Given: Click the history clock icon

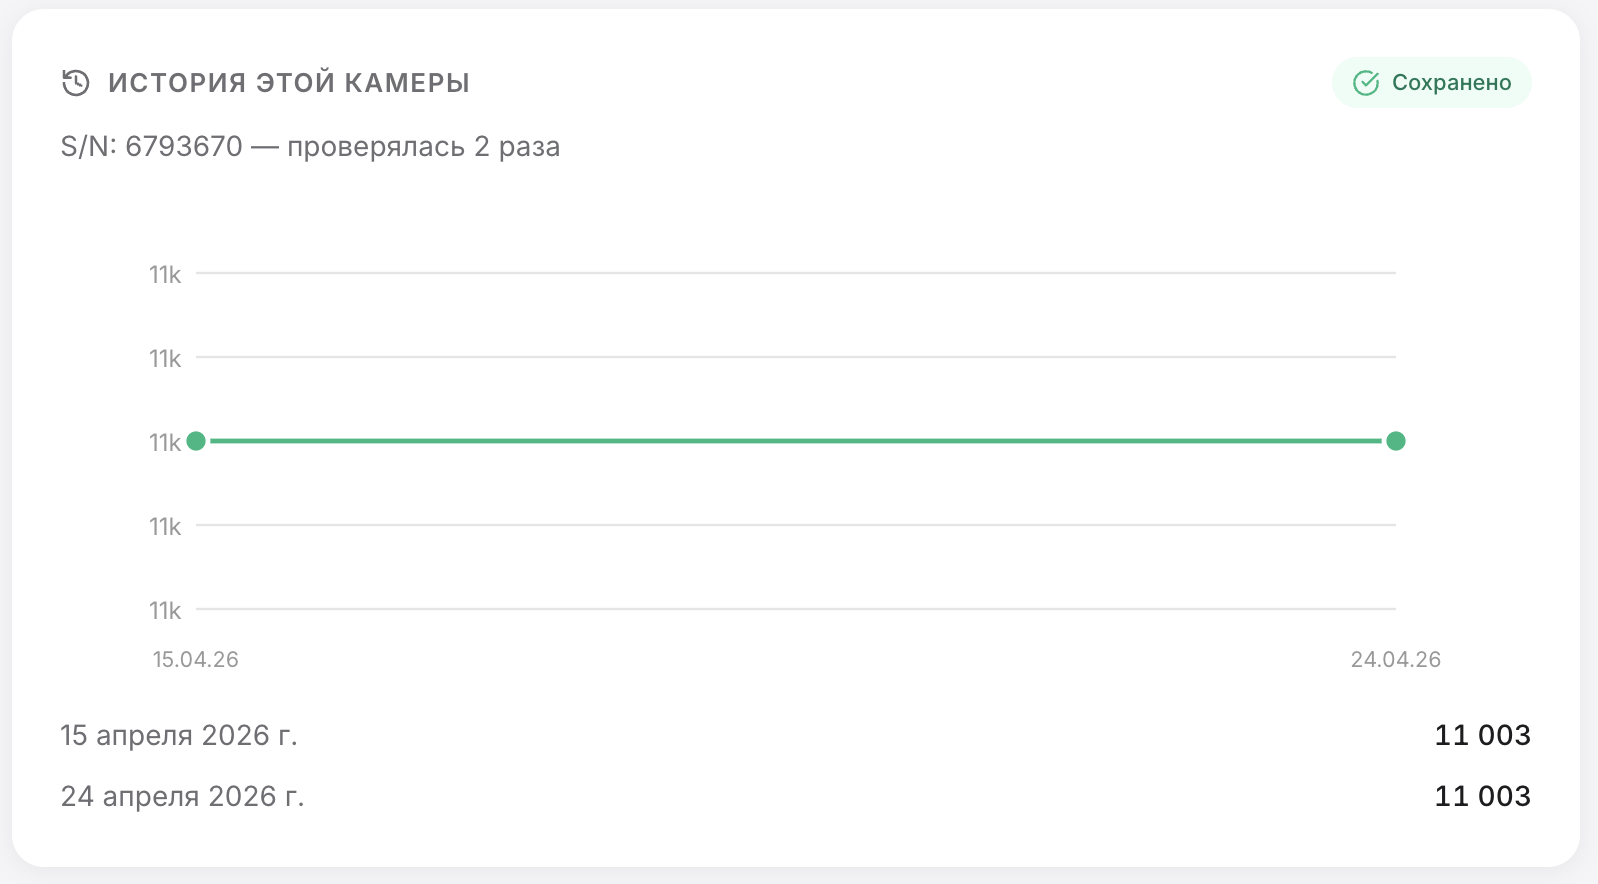Looking at the screenshot, I should click(76, 83).
